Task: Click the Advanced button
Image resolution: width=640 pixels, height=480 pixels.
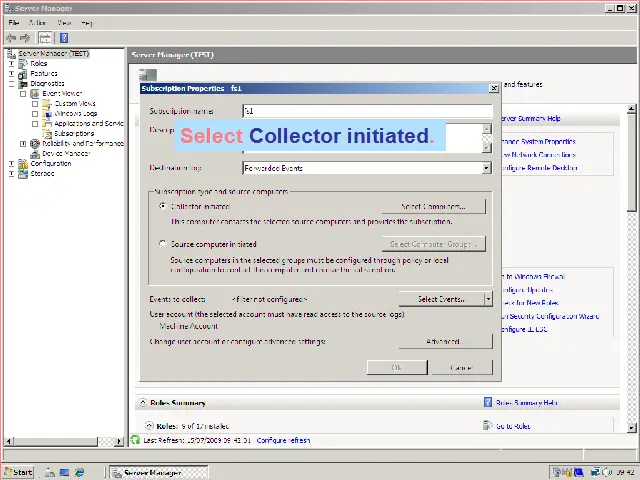Action: [445, 341]
